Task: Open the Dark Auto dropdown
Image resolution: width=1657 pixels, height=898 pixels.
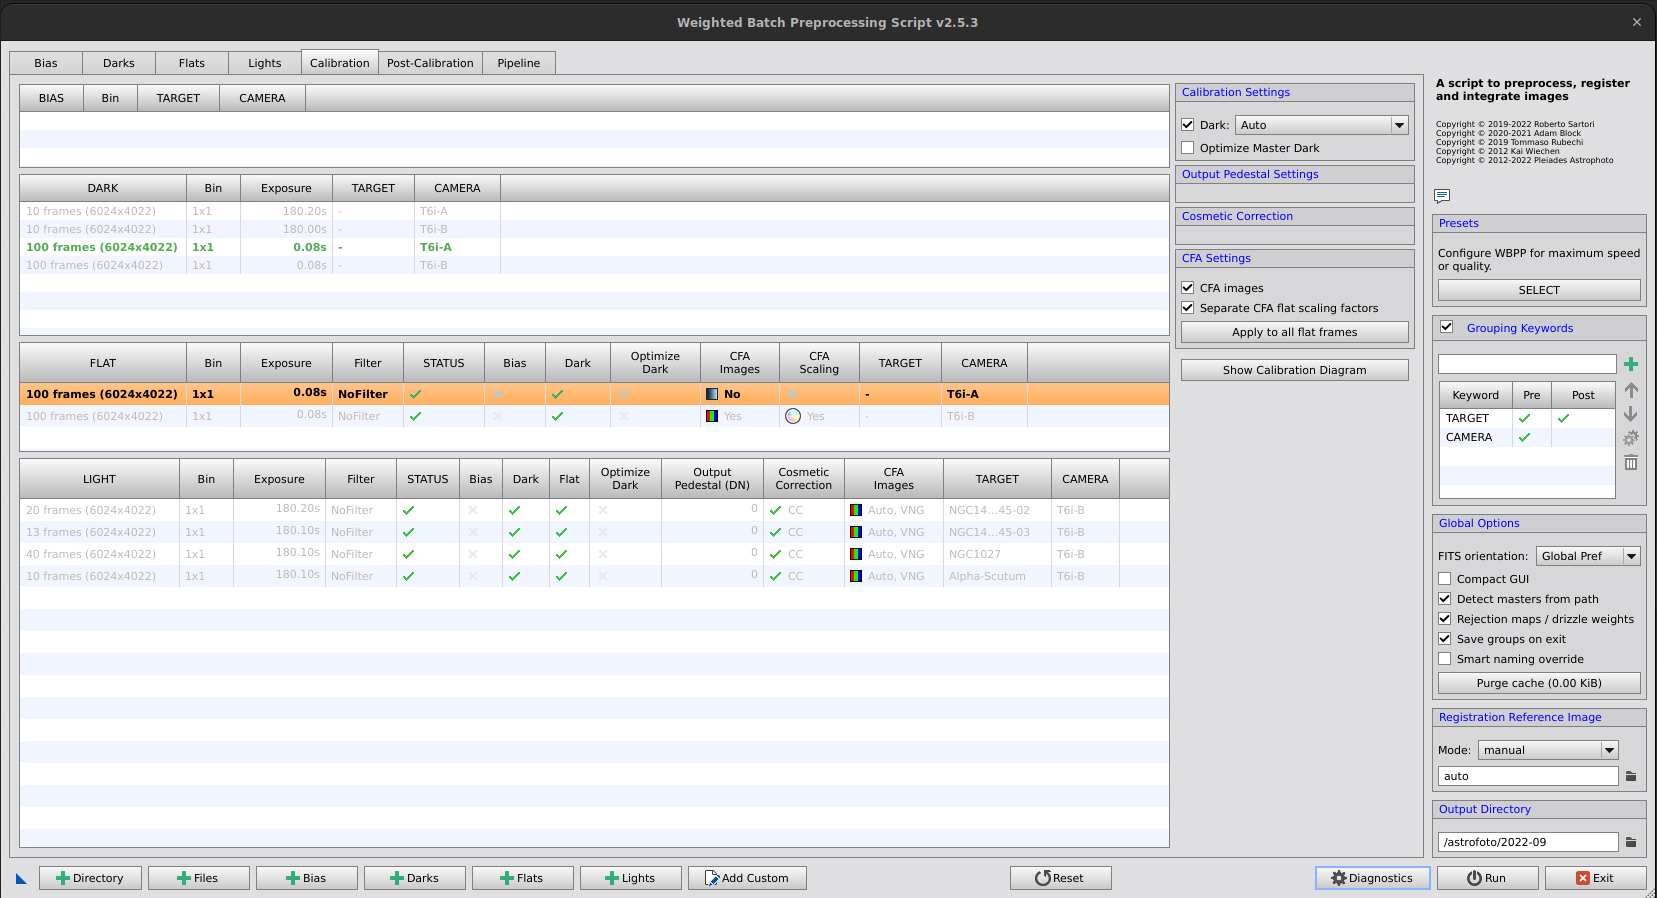Action: coord(1322,125)
